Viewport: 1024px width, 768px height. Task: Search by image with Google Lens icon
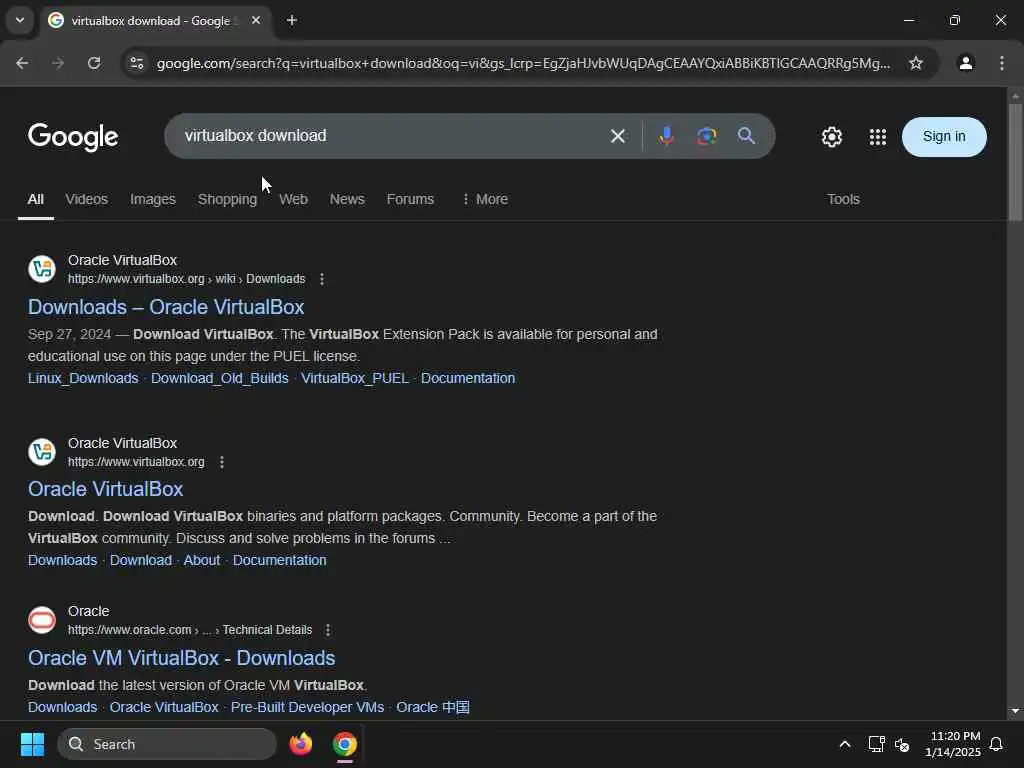coord(706,136)
